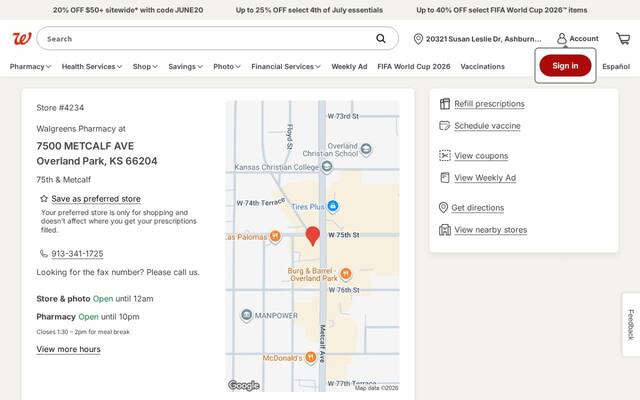Viewport: 640px width, 400px height.
Task: Call 913-341-1725 link
Action: coord(77,253)
